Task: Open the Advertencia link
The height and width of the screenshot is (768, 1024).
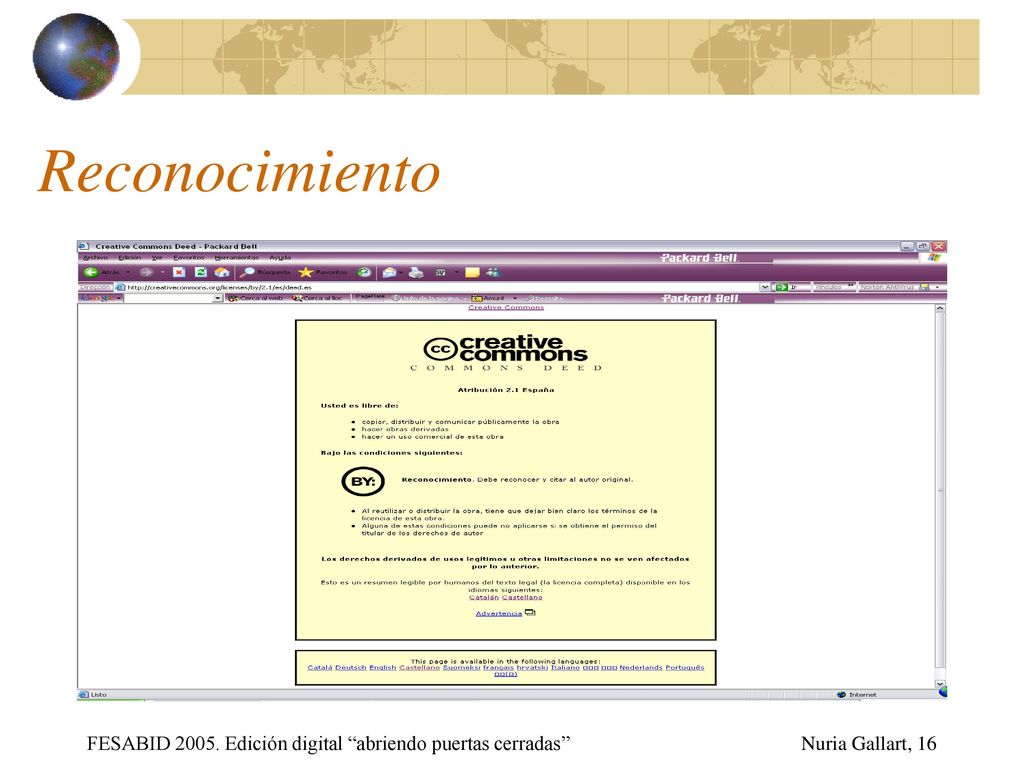Action: point(499,613)
